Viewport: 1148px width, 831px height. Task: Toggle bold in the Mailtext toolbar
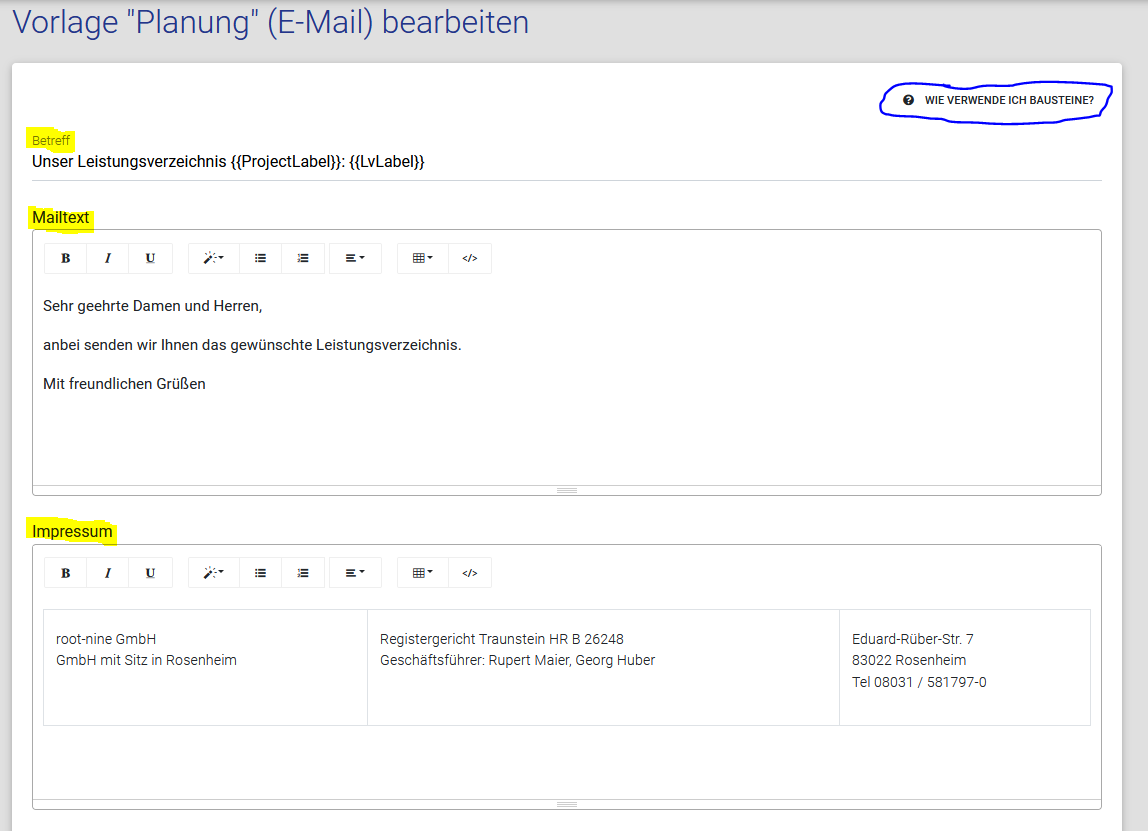[66, 258]
